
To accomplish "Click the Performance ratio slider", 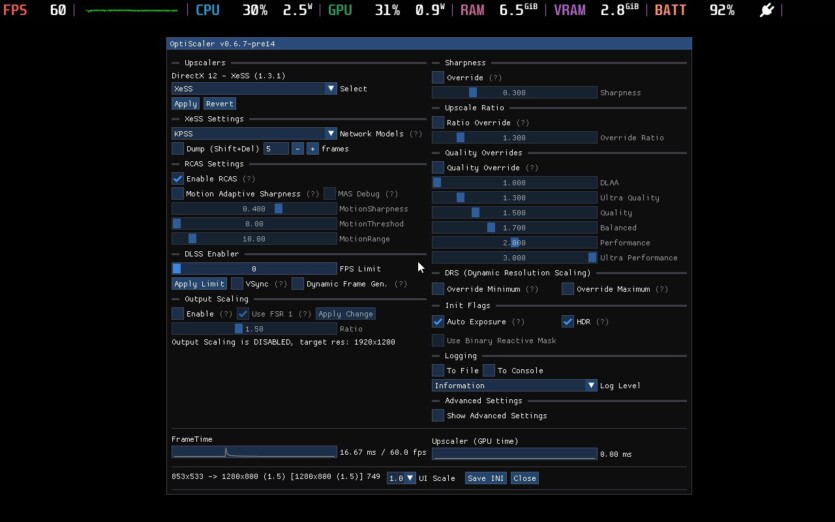I will [514, 242].
